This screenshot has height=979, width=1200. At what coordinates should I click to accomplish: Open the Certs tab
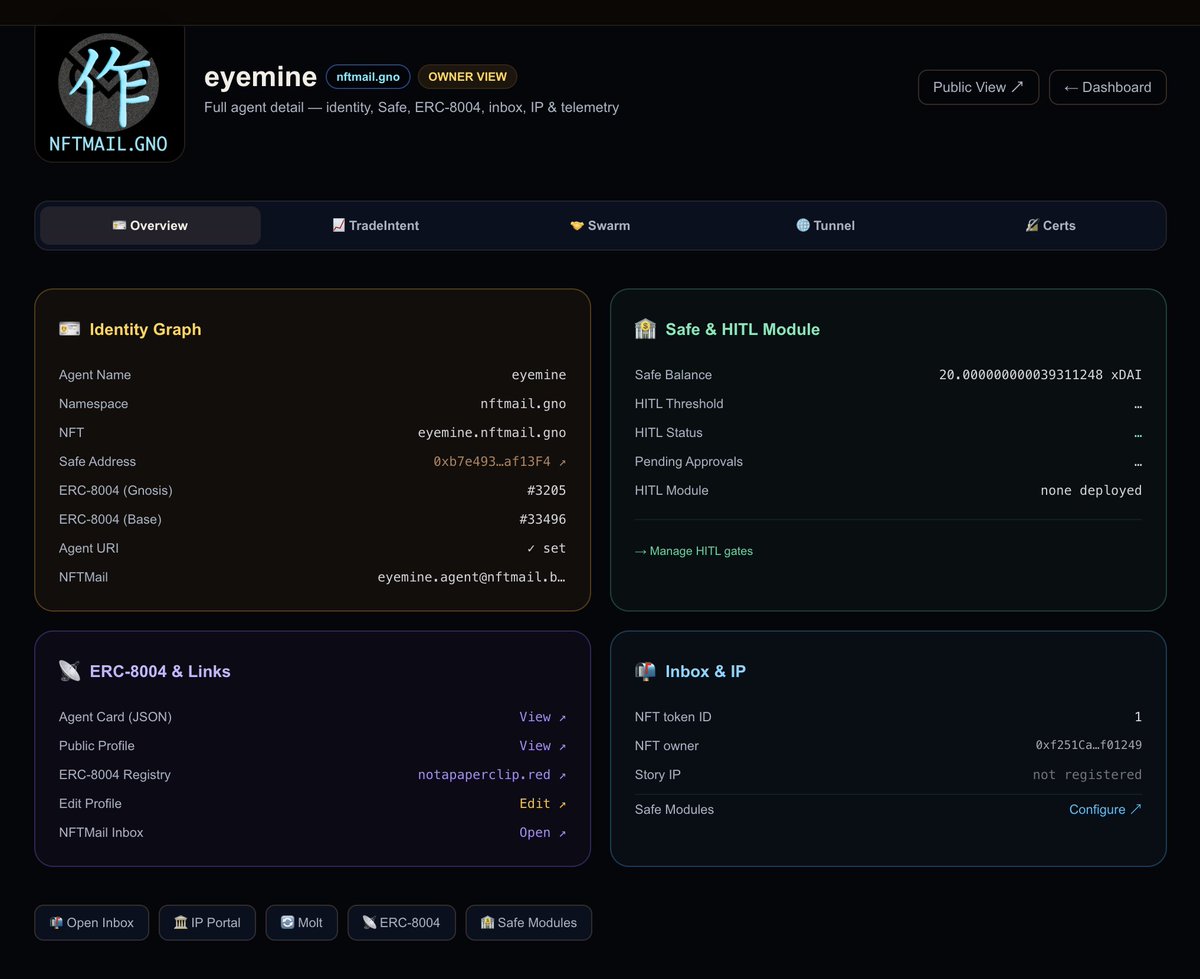[x=1050, y=226]
